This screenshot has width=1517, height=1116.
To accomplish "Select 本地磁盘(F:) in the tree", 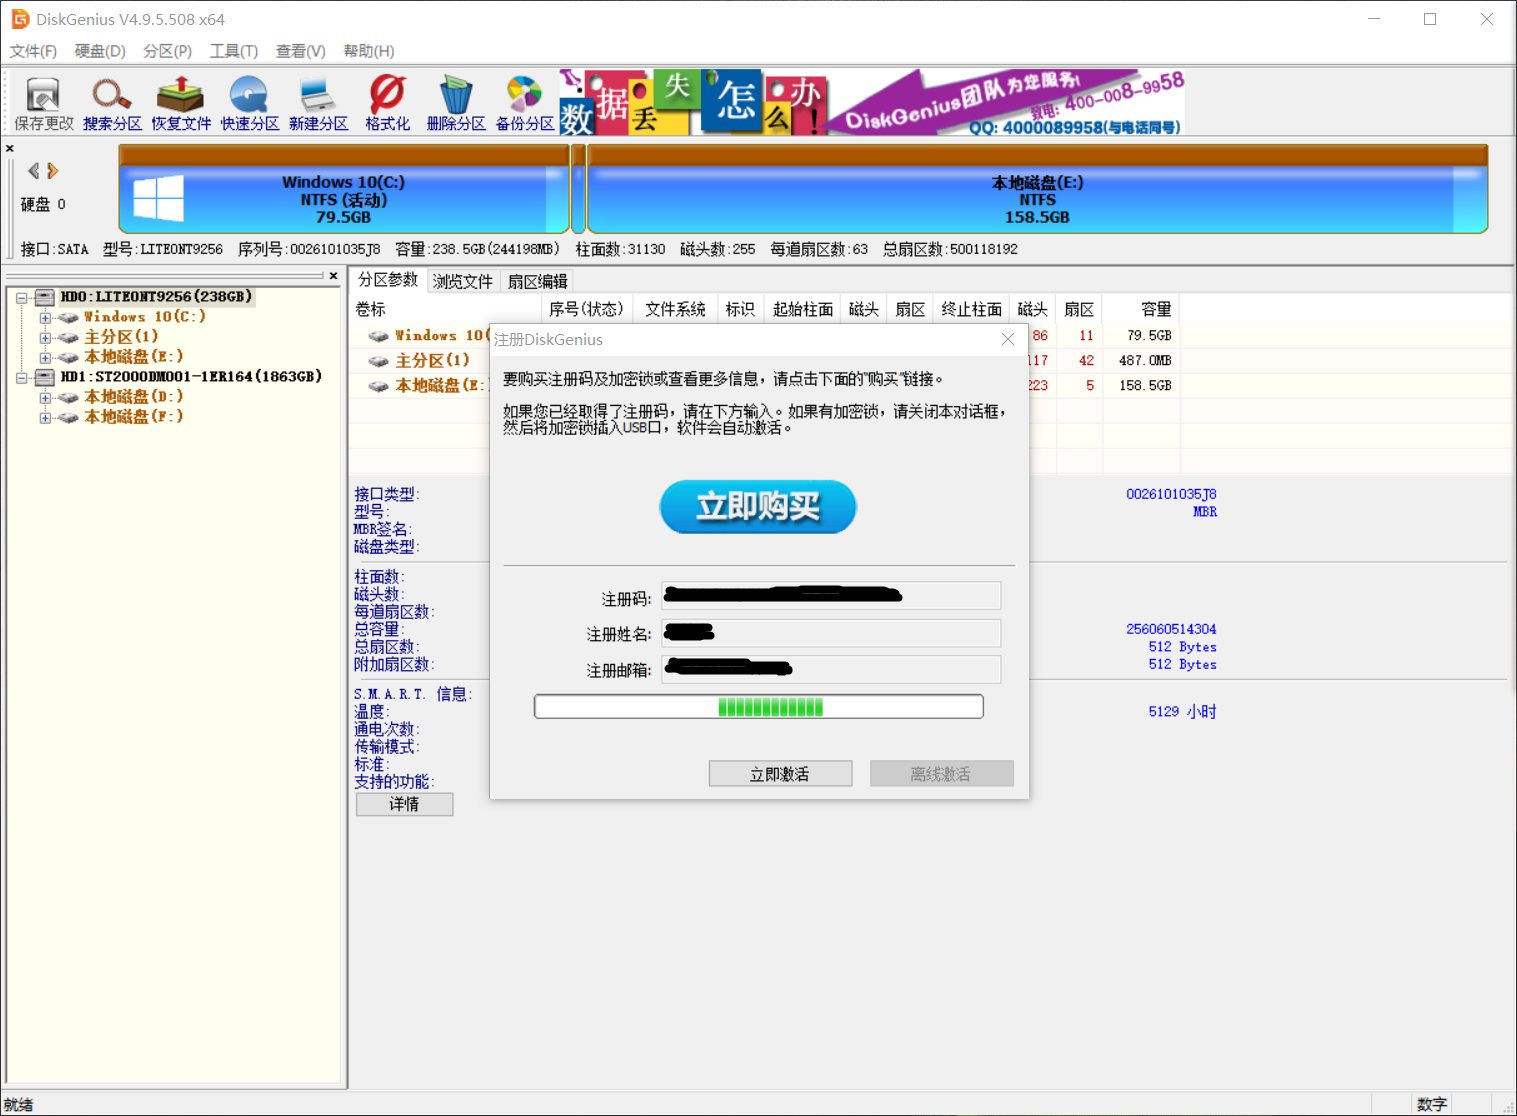I will (x=134, y=417).
